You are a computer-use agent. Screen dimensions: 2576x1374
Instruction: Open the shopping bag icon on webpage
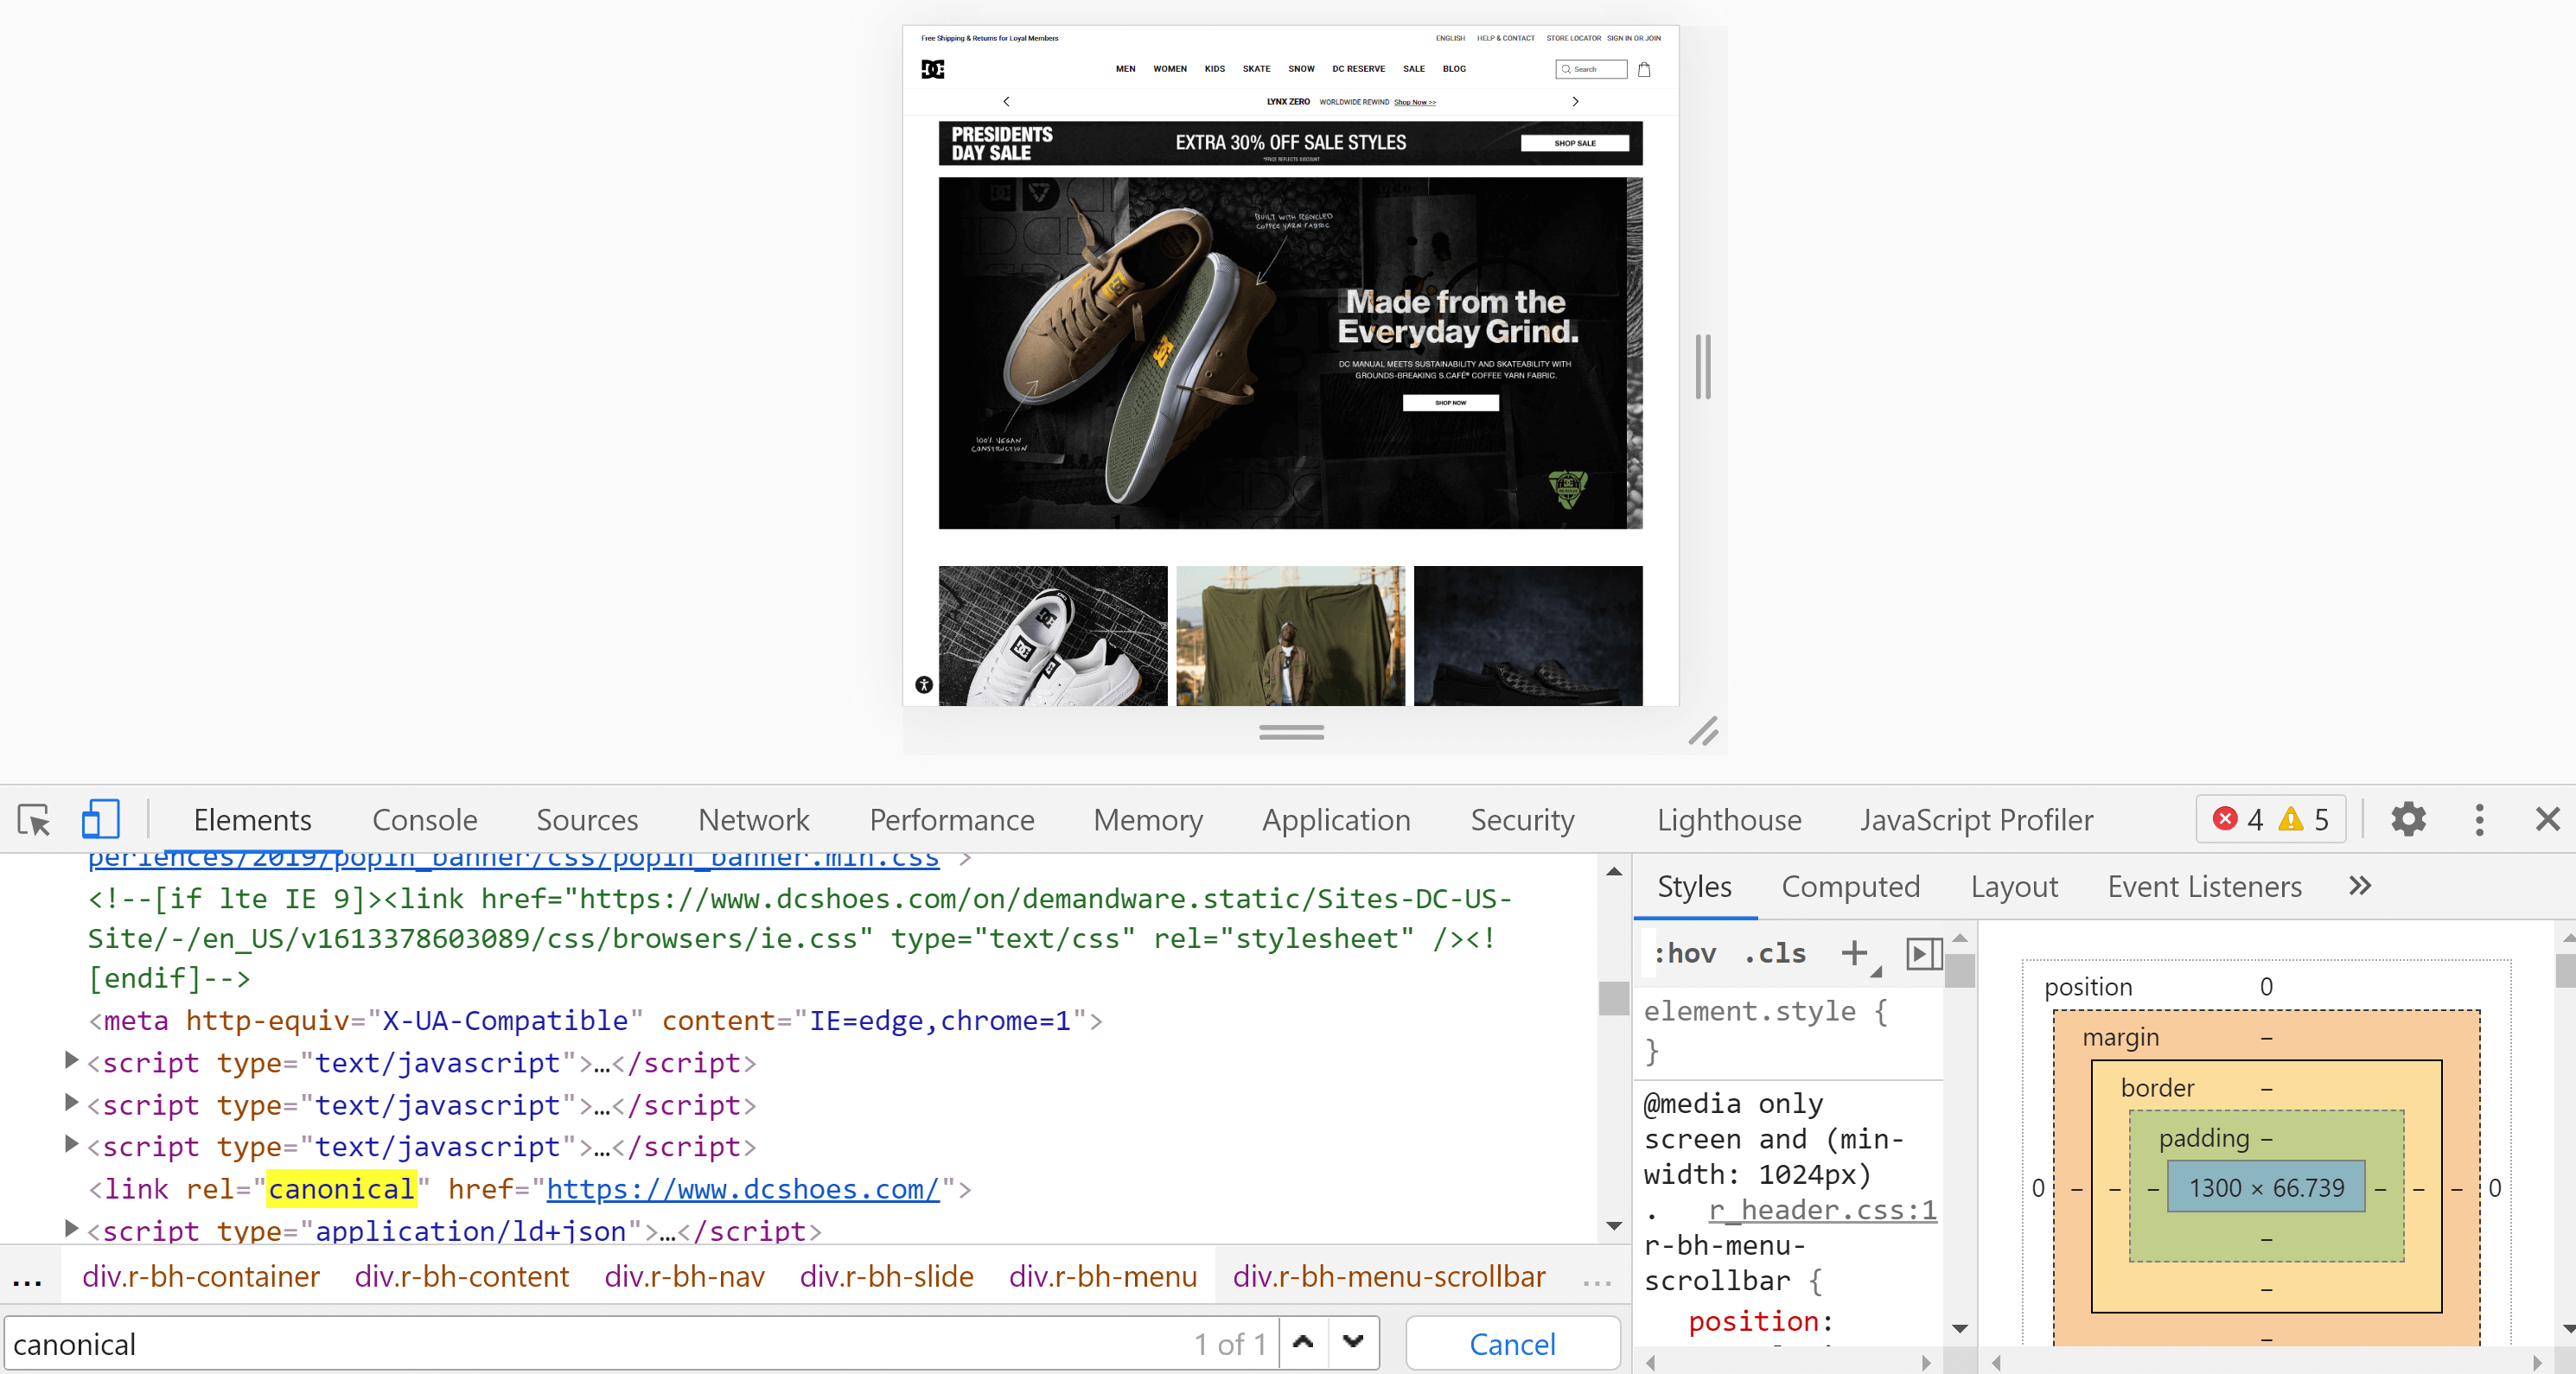[x=1644, y=69]
